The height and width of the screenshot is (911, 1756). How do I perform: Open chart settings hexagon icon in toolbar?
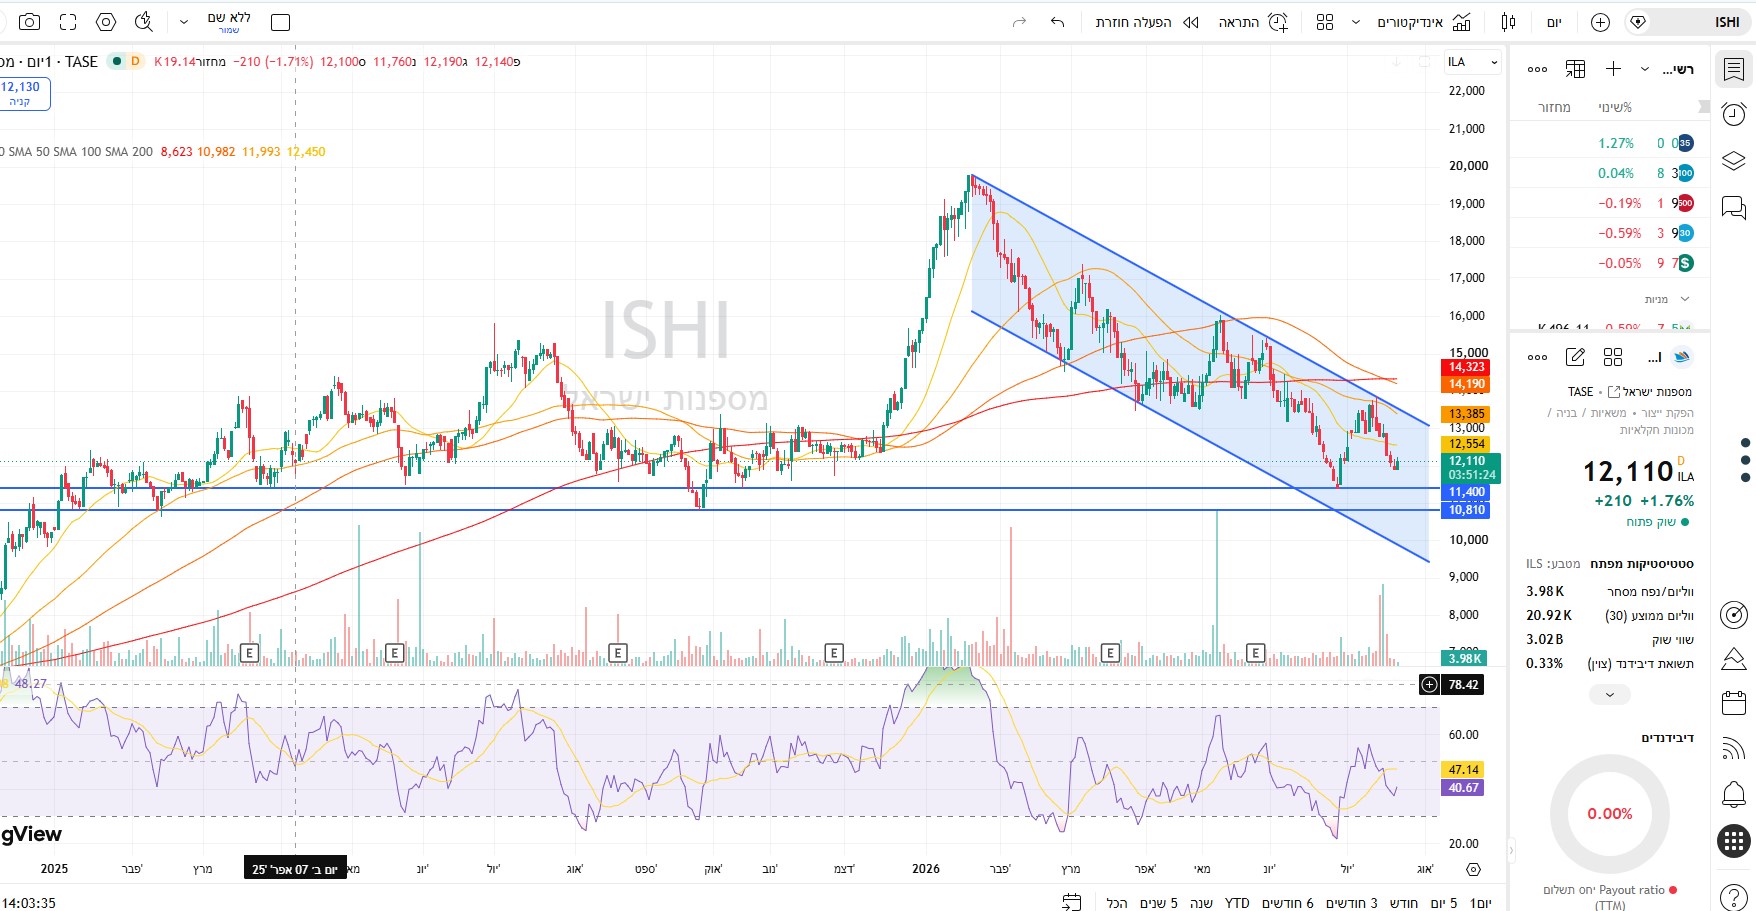point(106,22)
